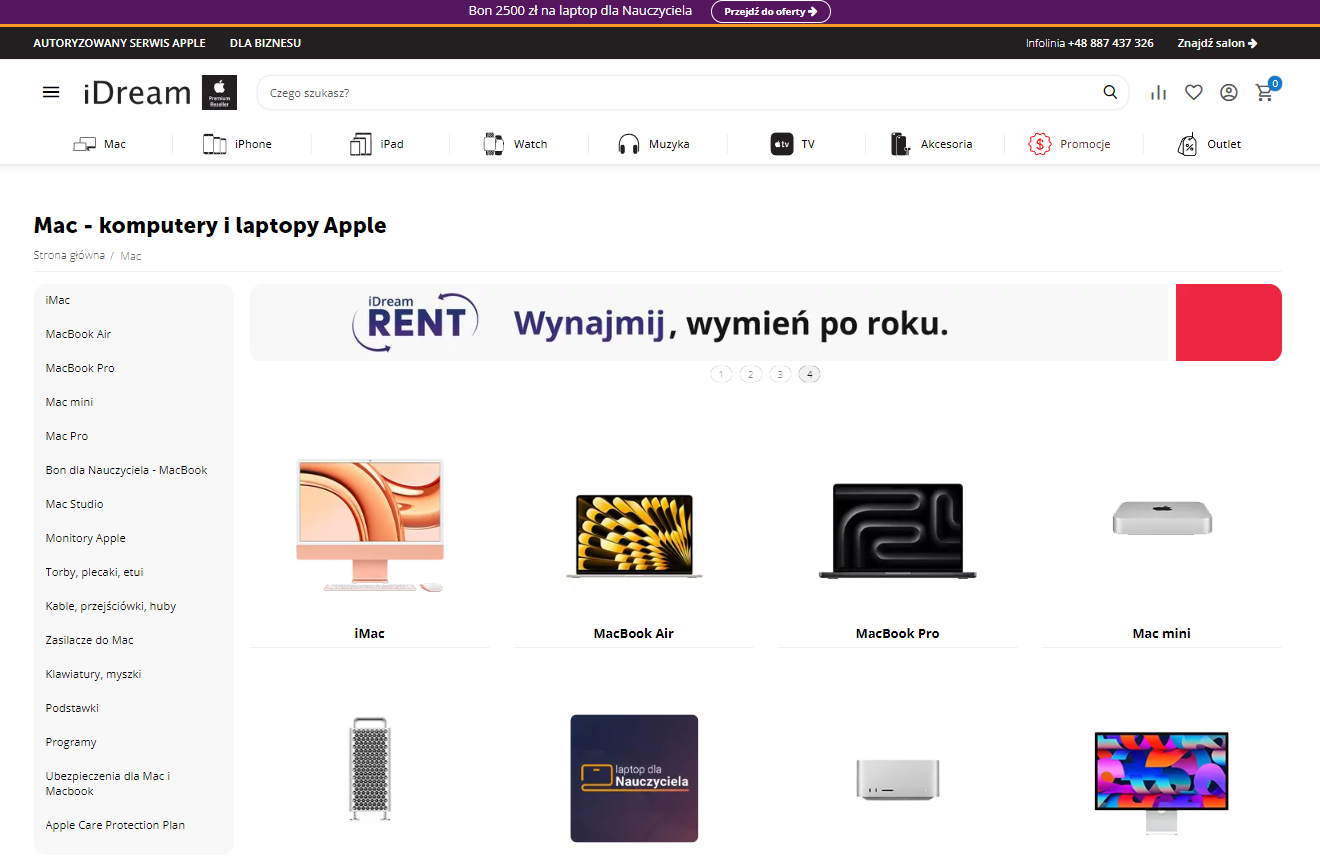Image resolution: width=1320 pixels, height=856 pixels.
Task: Select banner slide 3 indicator
Action: coord(780,374)
